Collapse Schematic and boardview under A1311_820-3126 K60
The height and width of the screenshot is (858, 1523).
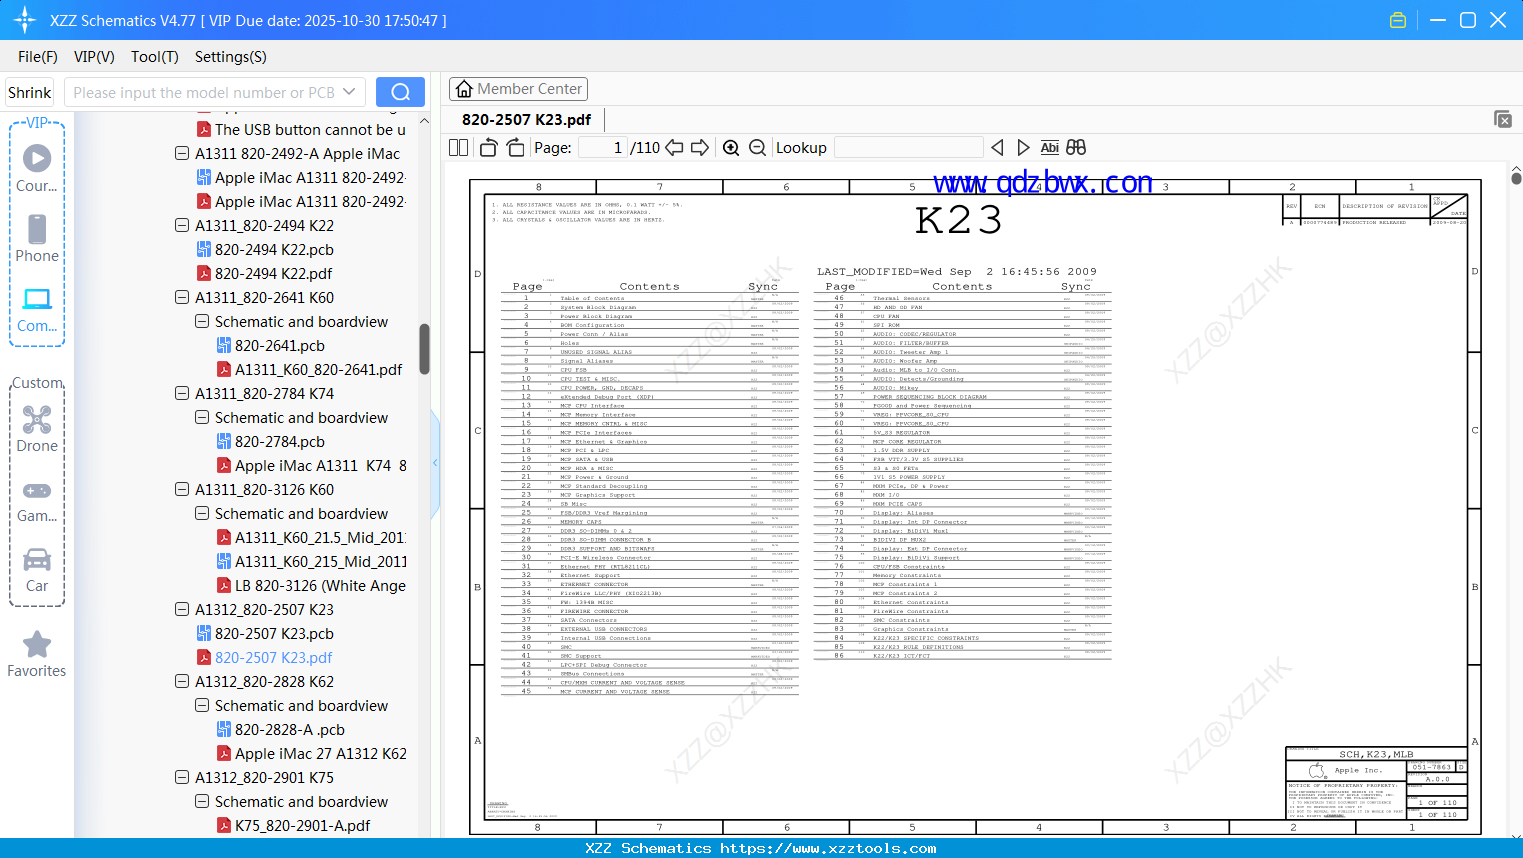pos(202,514)
